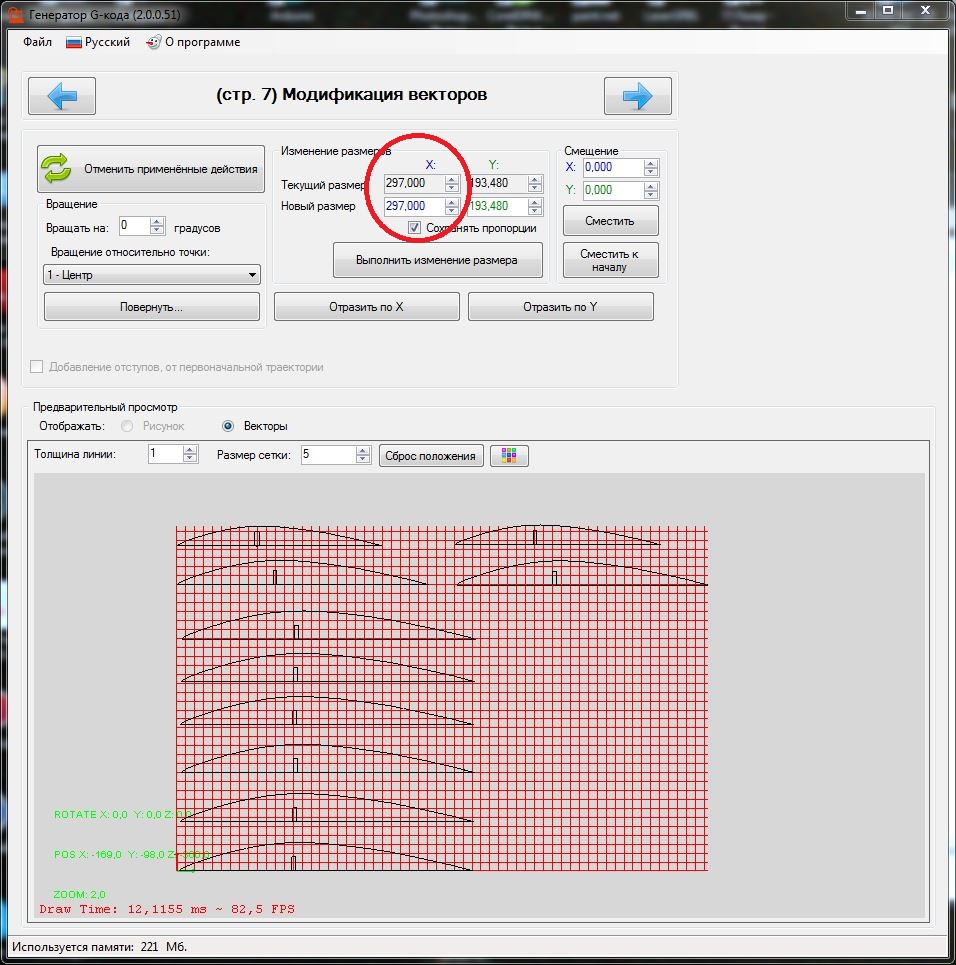The image size is (956, 965).
Task: Click the Сместить button
Action: [x=610, y=220]
